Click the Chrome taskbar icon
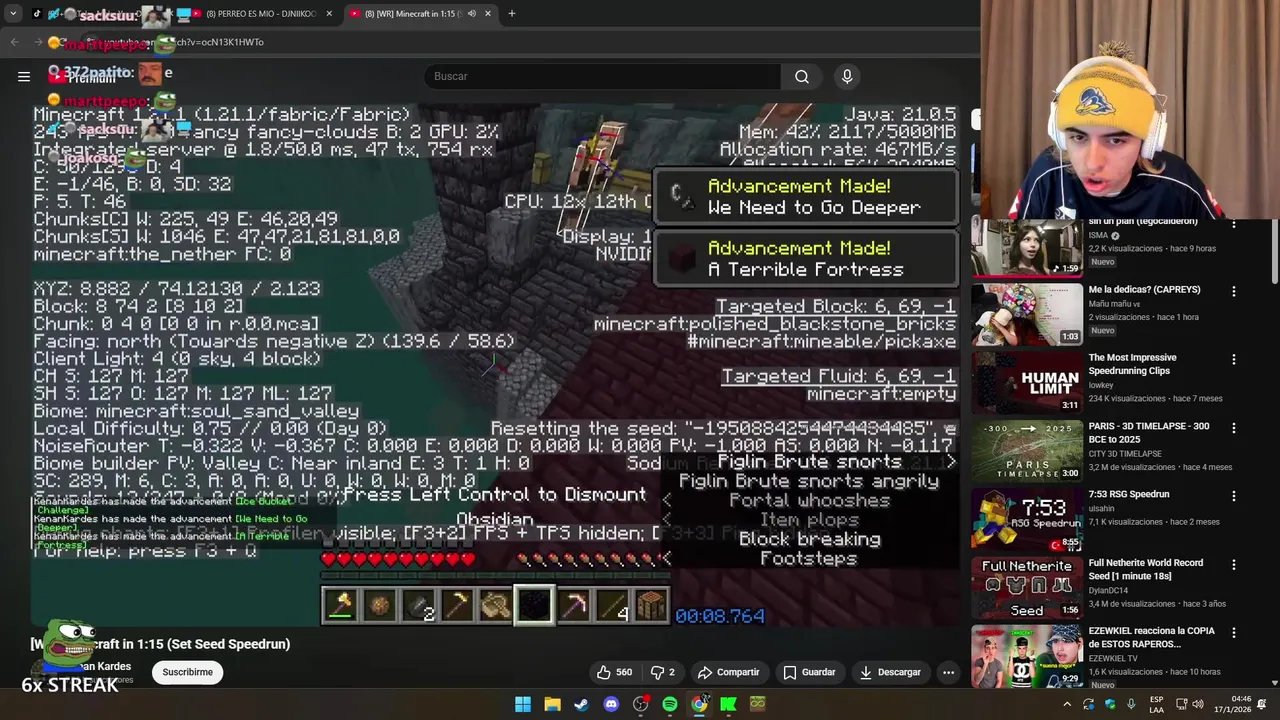Screen dimensions: 1280x720 click(699, 704)
